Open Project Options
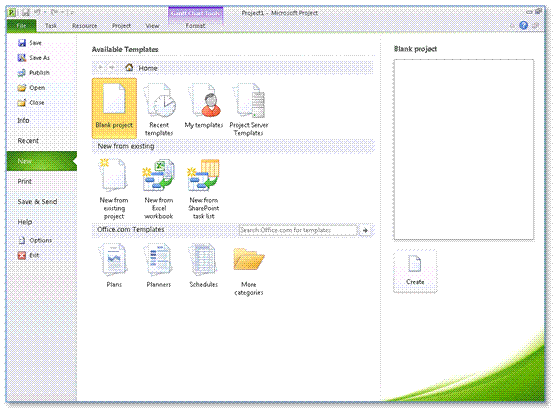This screenshot has height=413, width=556. point(35,240)
